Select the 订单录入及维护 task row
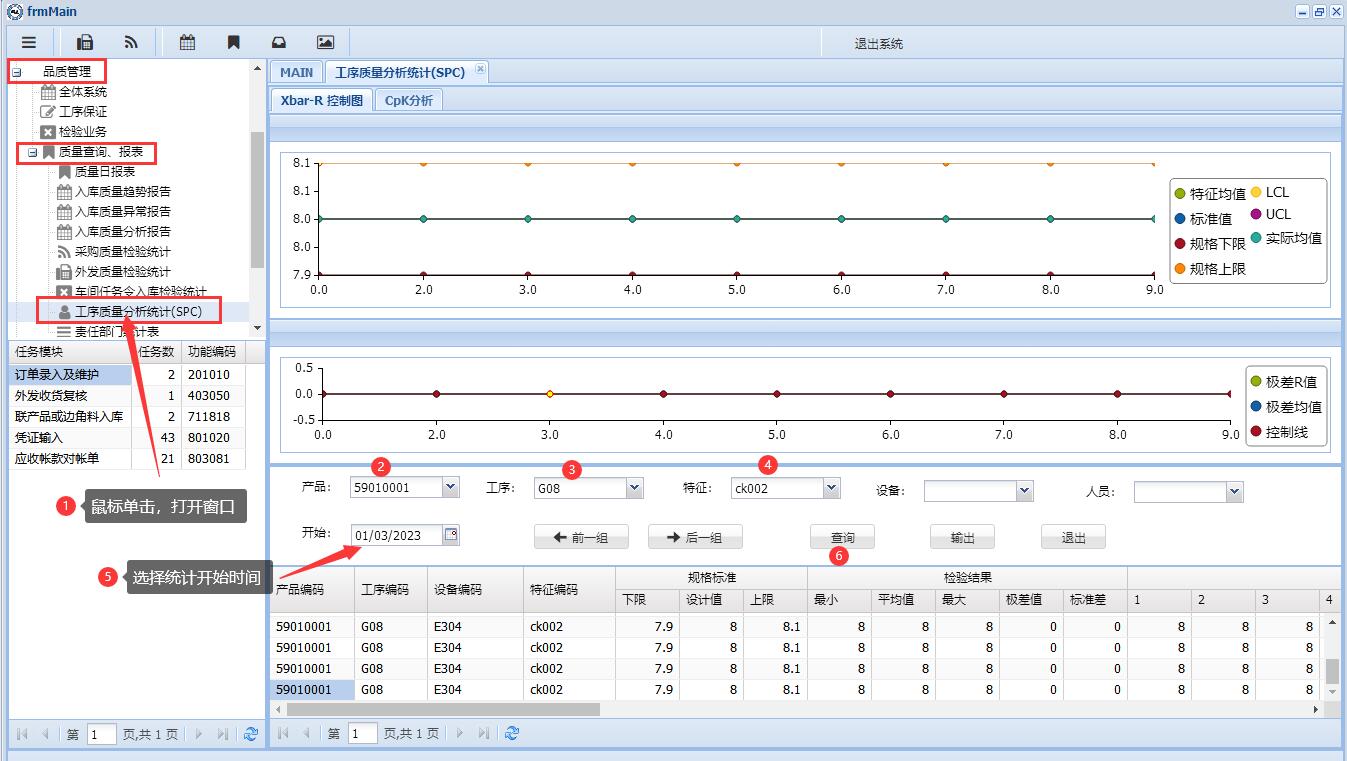Viewport: 1347px width, 761px height. pos(127,375)
